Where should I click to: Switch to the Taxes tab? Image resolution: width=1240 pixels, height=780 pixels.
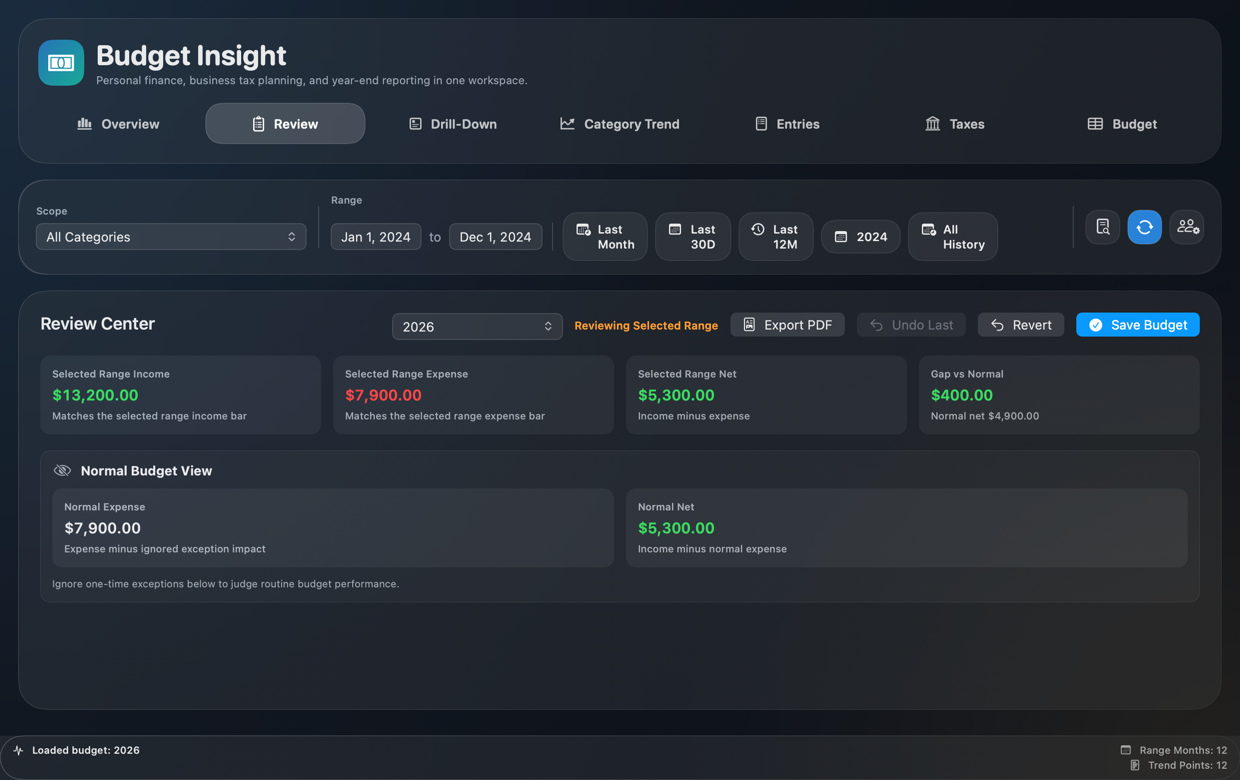click(955, 124)
